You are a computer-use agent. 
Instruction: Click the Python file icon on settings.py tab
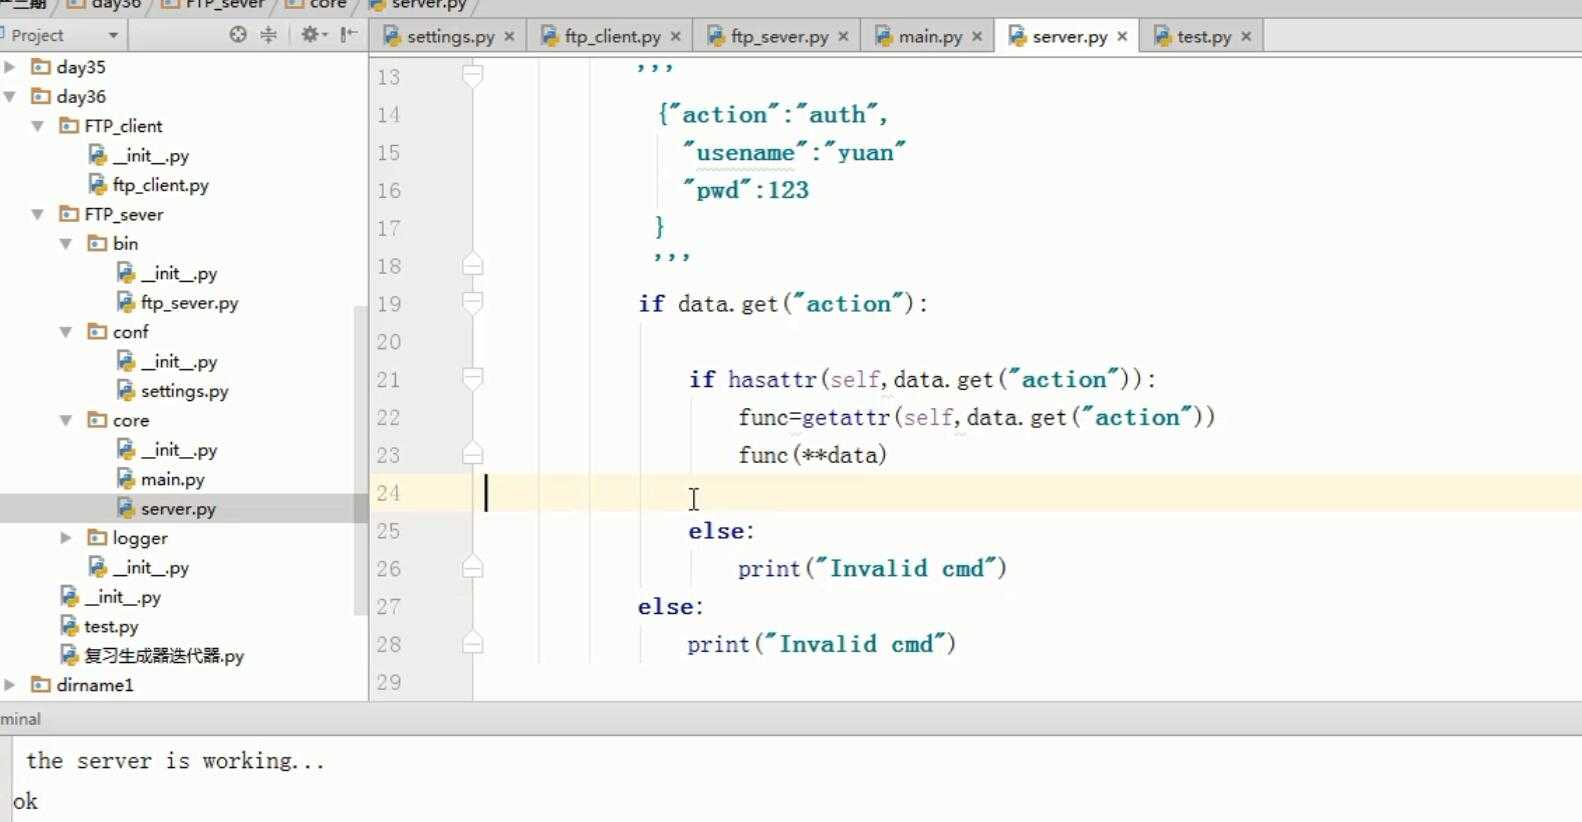pos(392,36)
